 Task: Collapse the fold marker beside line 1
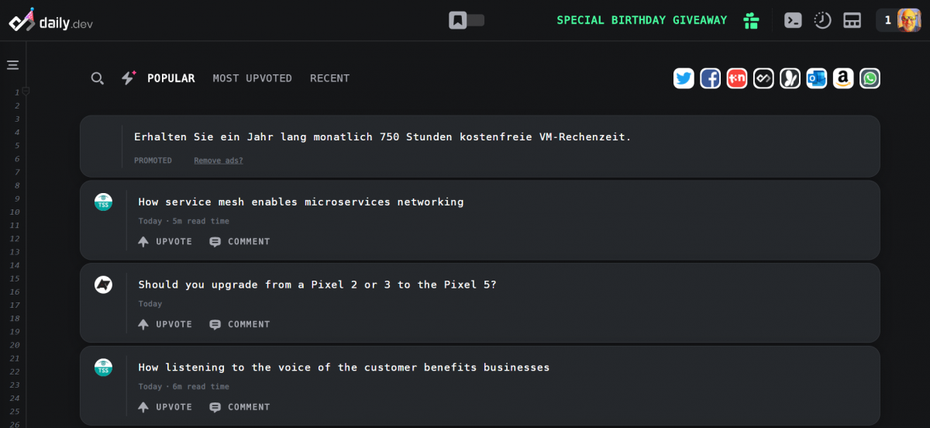point(26,91)
